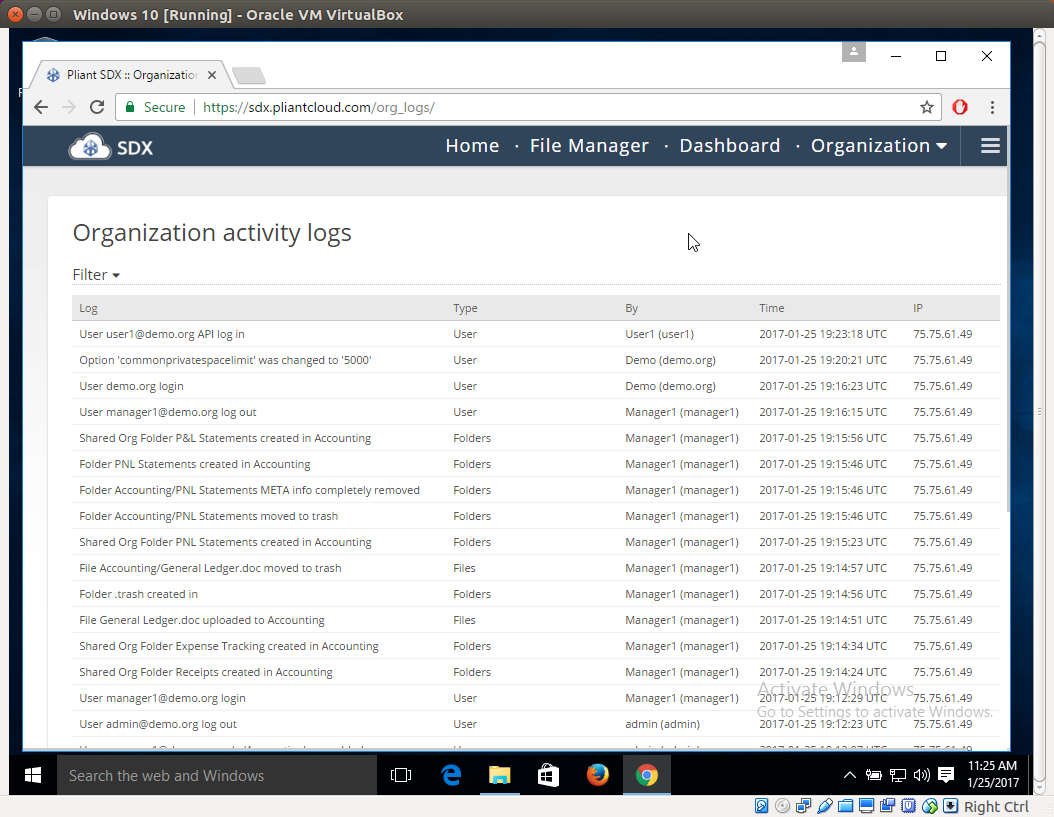Close the Pliant SDX browser tab
This screenshot has height=817, width=1054.
click(x=212, y=75)
